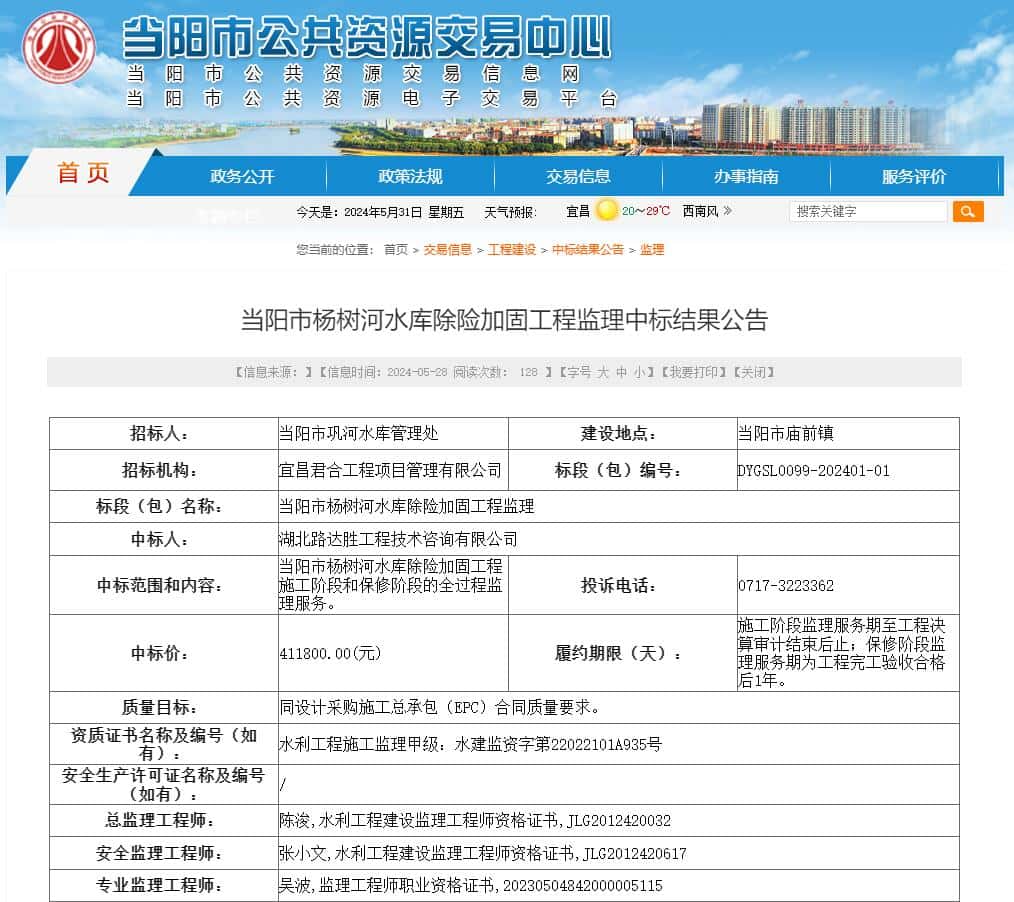Screen dimensions: 1014x902
Task: Navigate to 工程建设 breadcrumb link
Action: coord(511,250)
